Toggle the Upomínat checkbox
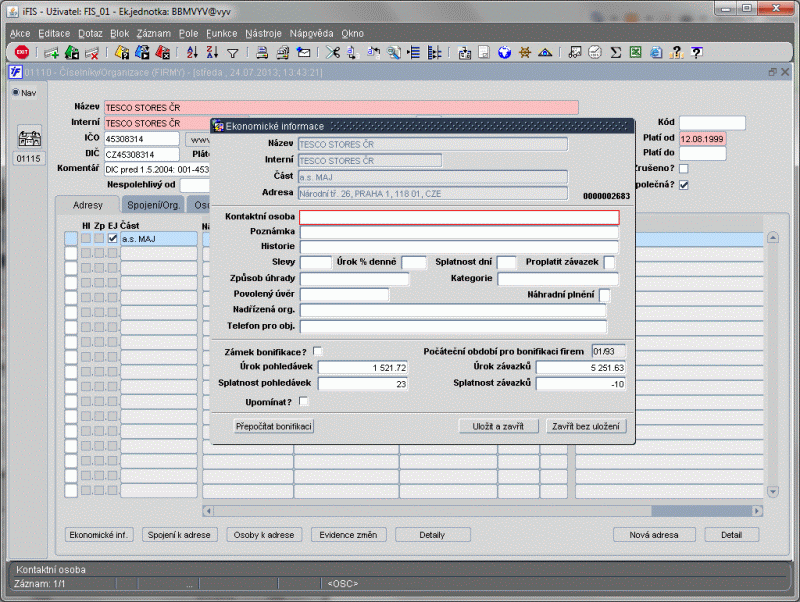The width and height of the screenshot is (800, 602). point(304,401)
